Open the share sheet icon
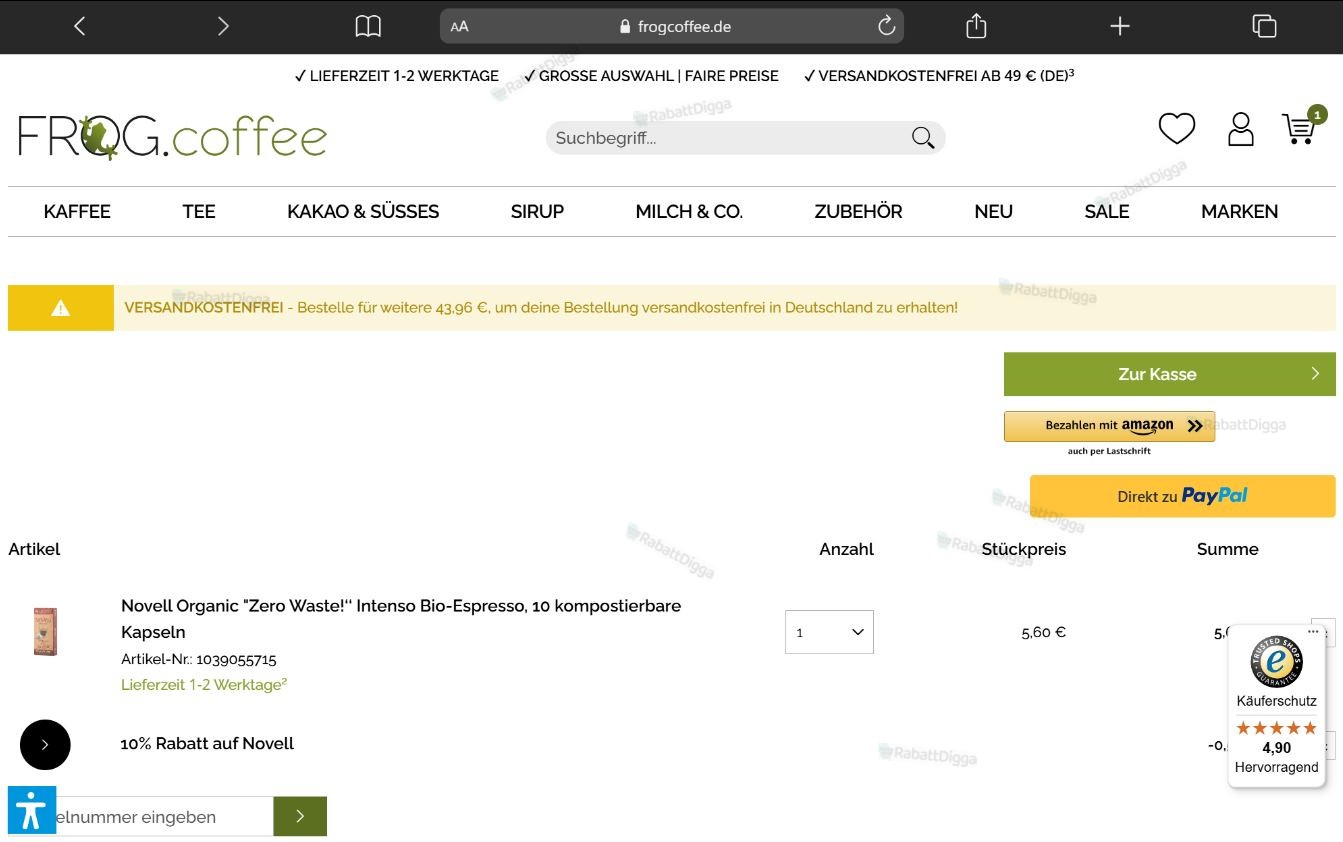 (976, 27)
